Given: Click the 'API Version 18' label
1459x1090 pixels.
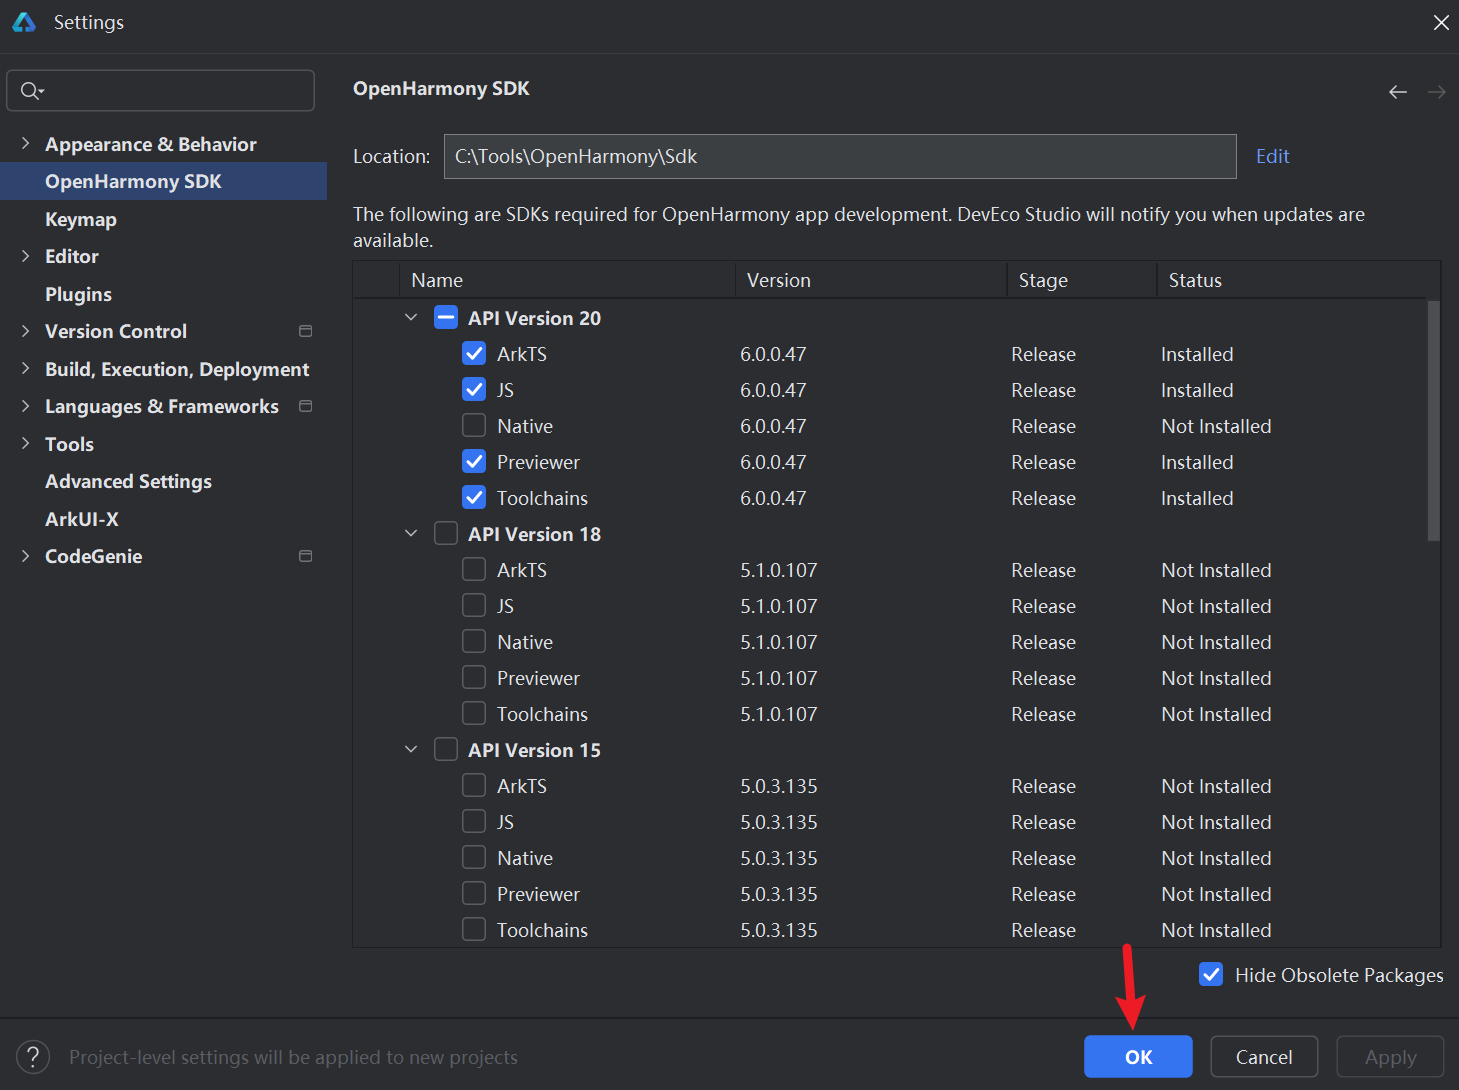Looking at the screenshot, I should coord(534,534).
